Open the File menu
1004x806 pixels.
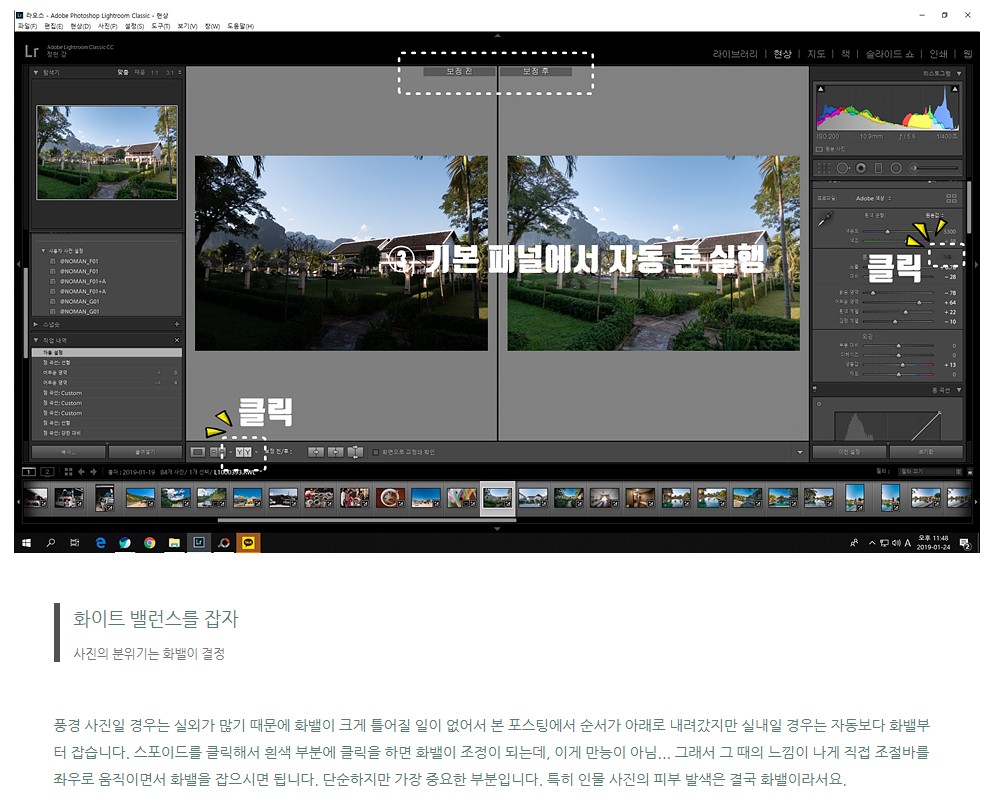click(x=27, y=26)
